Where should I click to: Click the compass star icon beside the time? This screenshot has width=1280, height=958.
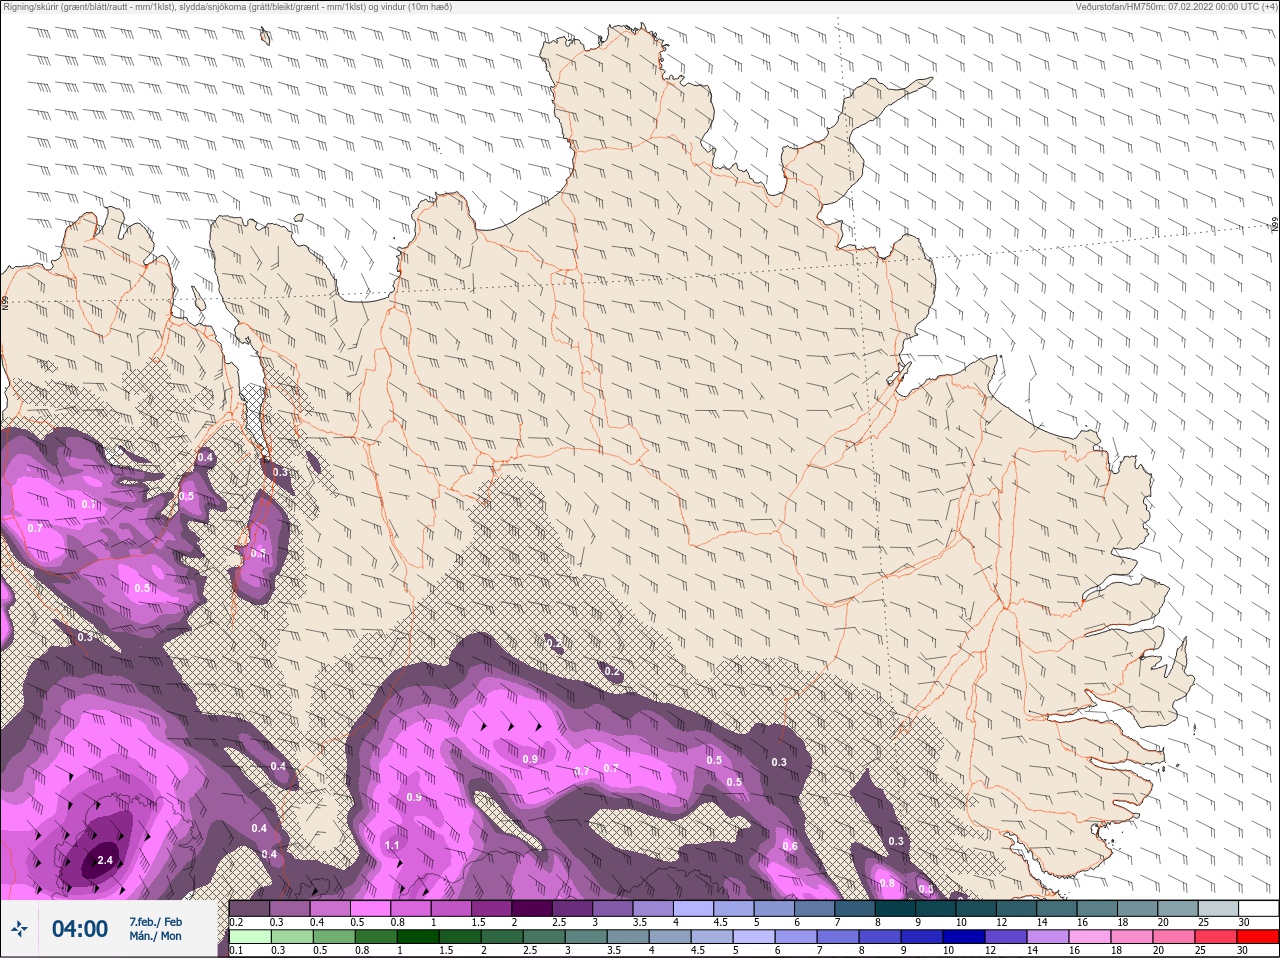coord(20,929)
